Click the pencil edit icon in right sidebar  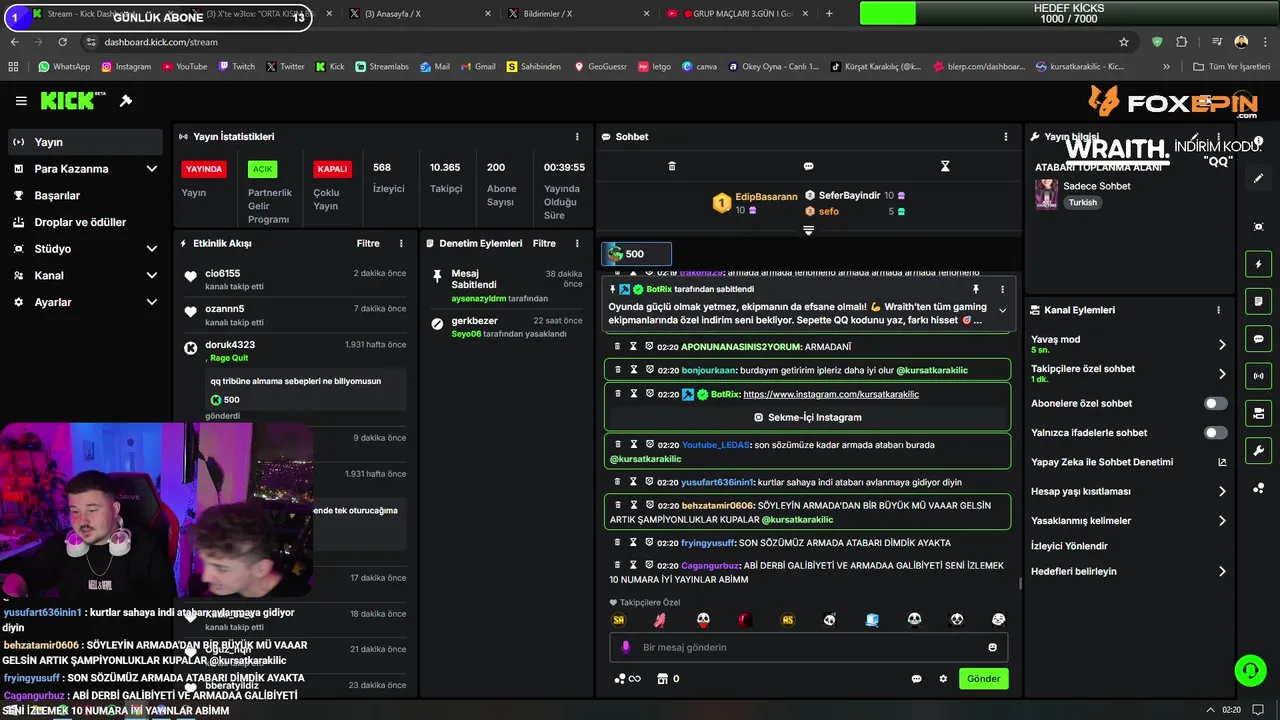click(1259, 178)
